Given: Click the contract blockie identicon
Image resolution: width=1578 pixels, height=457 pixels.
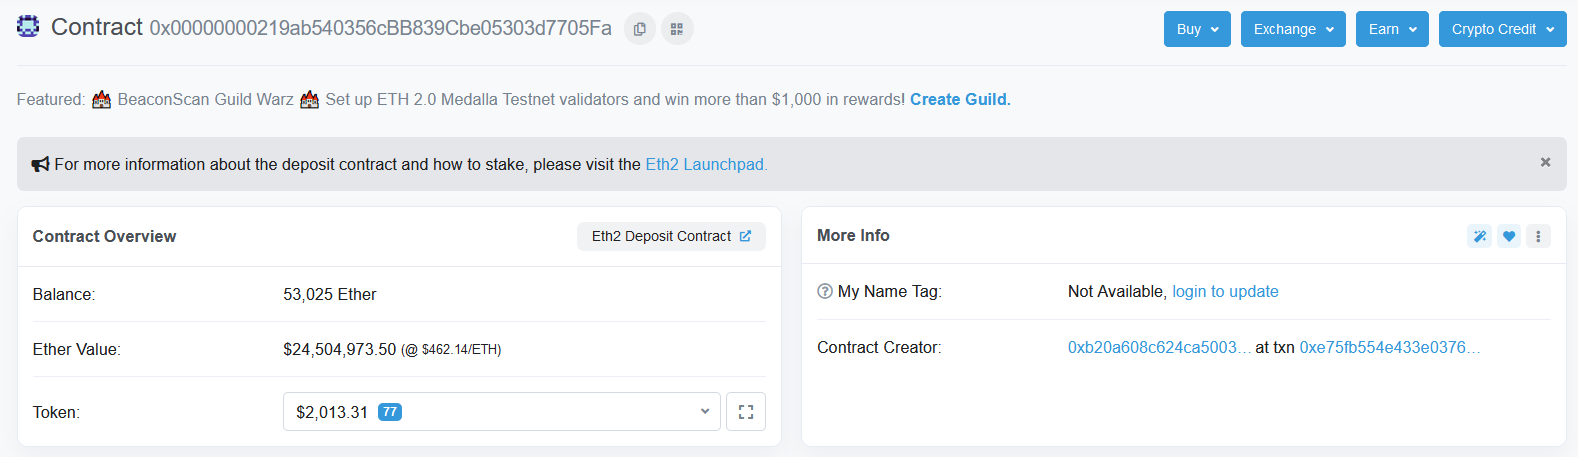Looking at the screenshot, I should 28,27.
